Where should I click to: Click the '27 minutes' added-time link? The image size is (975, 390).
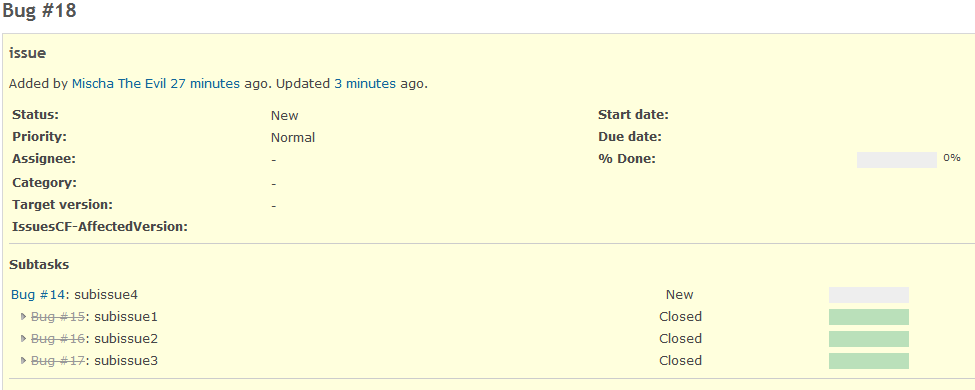205,83
